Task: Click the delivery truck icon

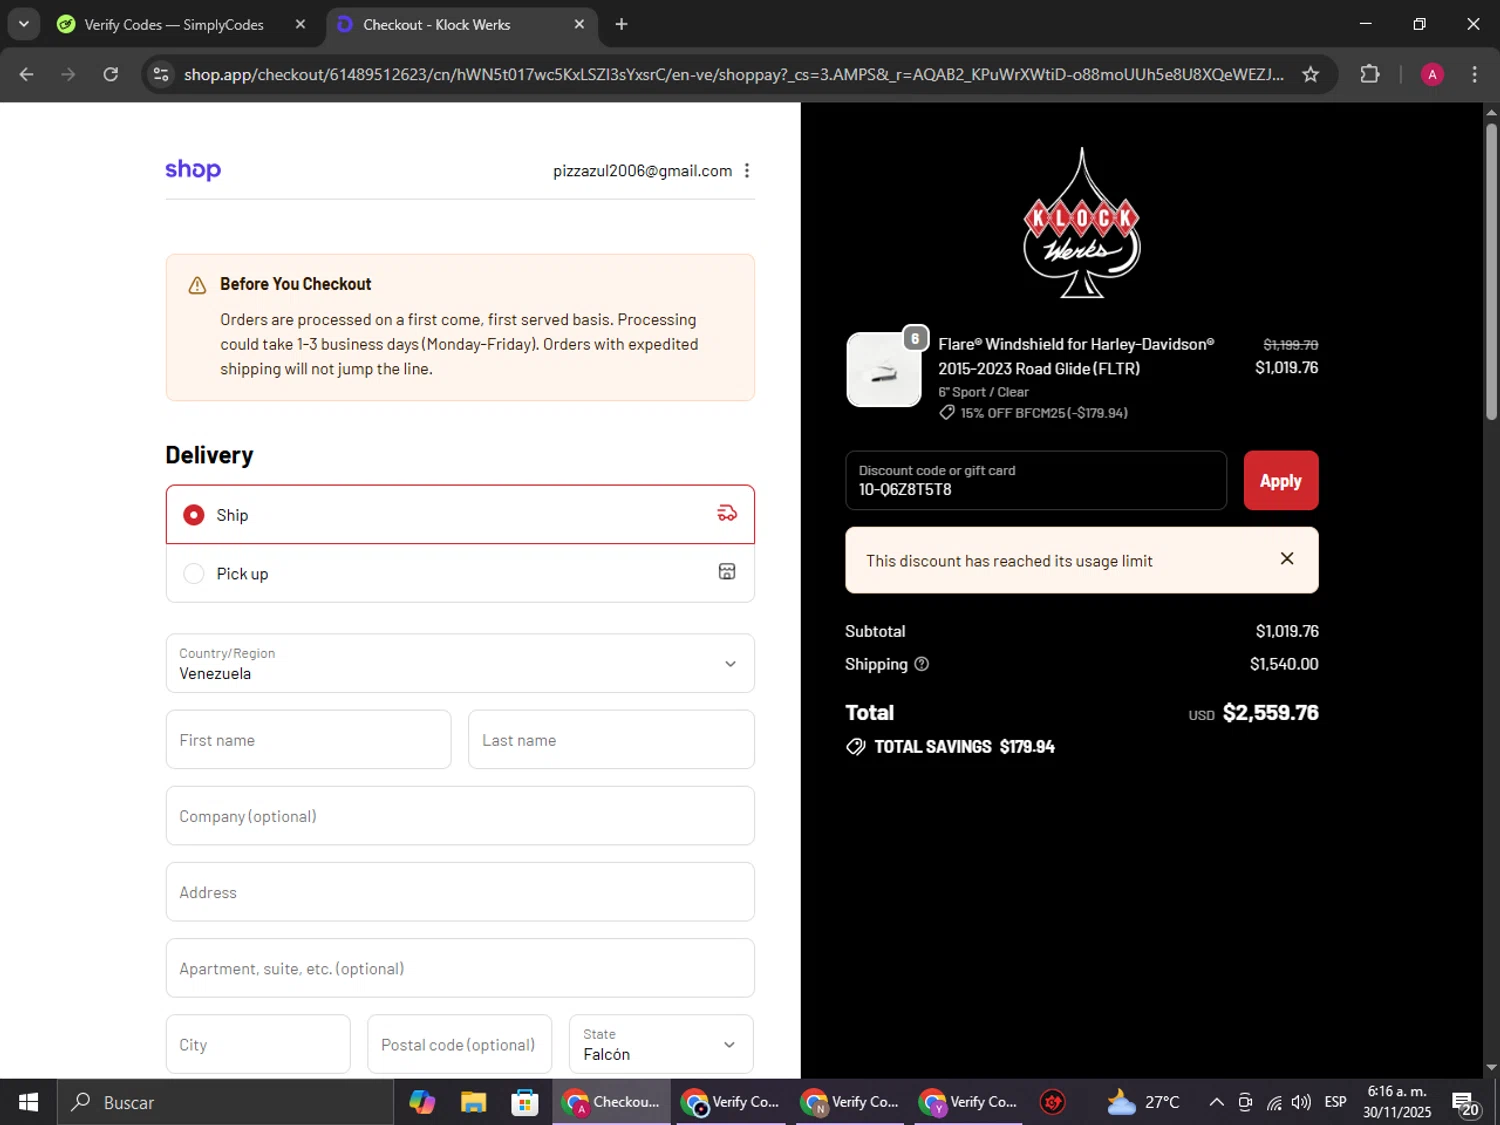Action: point(727,514)
